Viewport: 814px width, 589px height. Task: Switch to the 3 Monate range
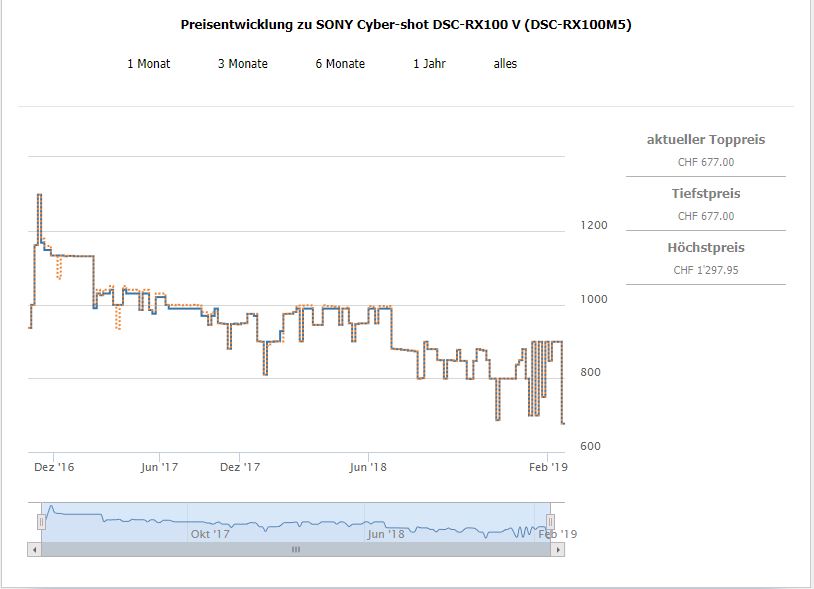pos(243,64)
